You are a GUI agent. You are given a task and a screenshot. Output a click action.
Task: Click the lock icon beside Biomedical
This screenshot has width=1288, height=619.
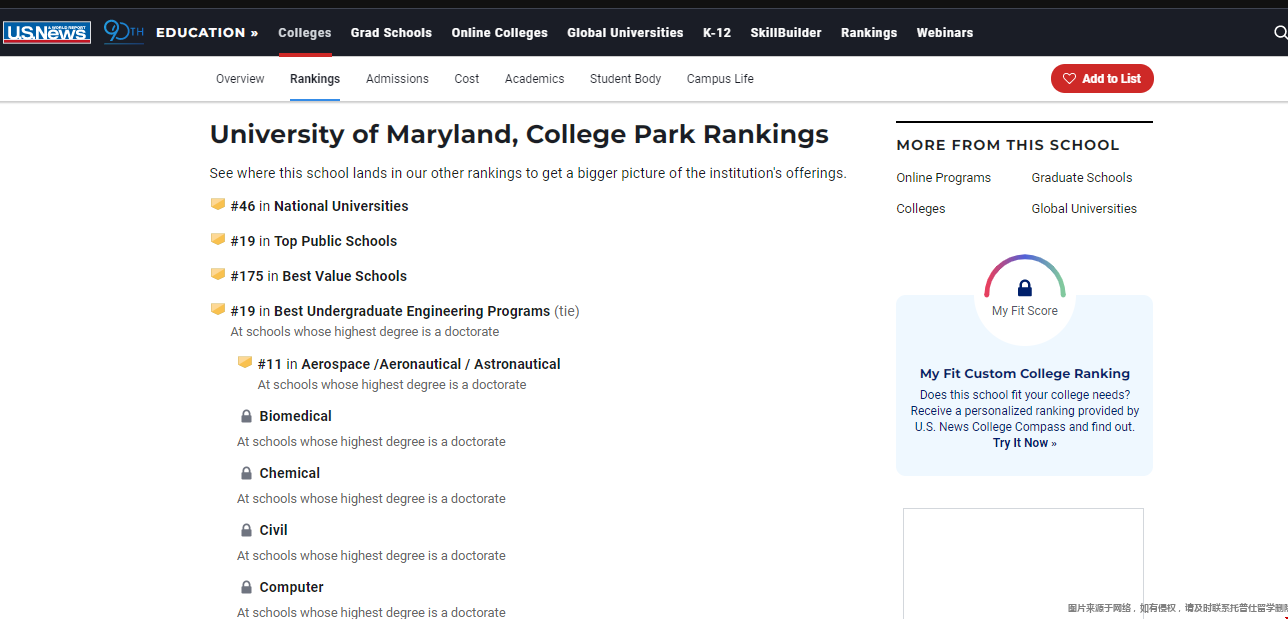click(x=246, y=416)
